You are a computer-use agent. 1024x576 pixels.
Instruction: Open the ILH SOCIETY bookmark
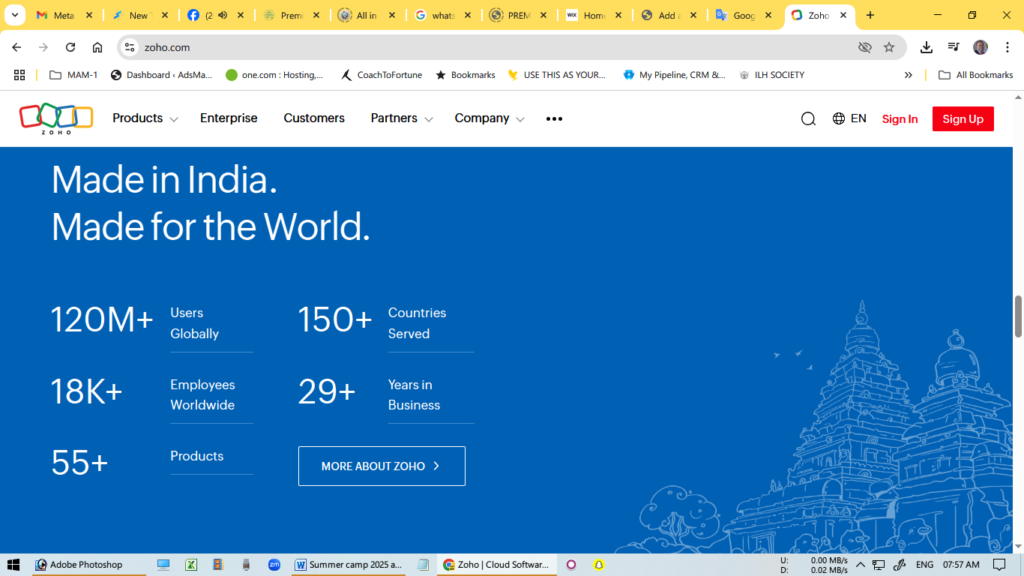pyautogui.click(x=772, y=75)
